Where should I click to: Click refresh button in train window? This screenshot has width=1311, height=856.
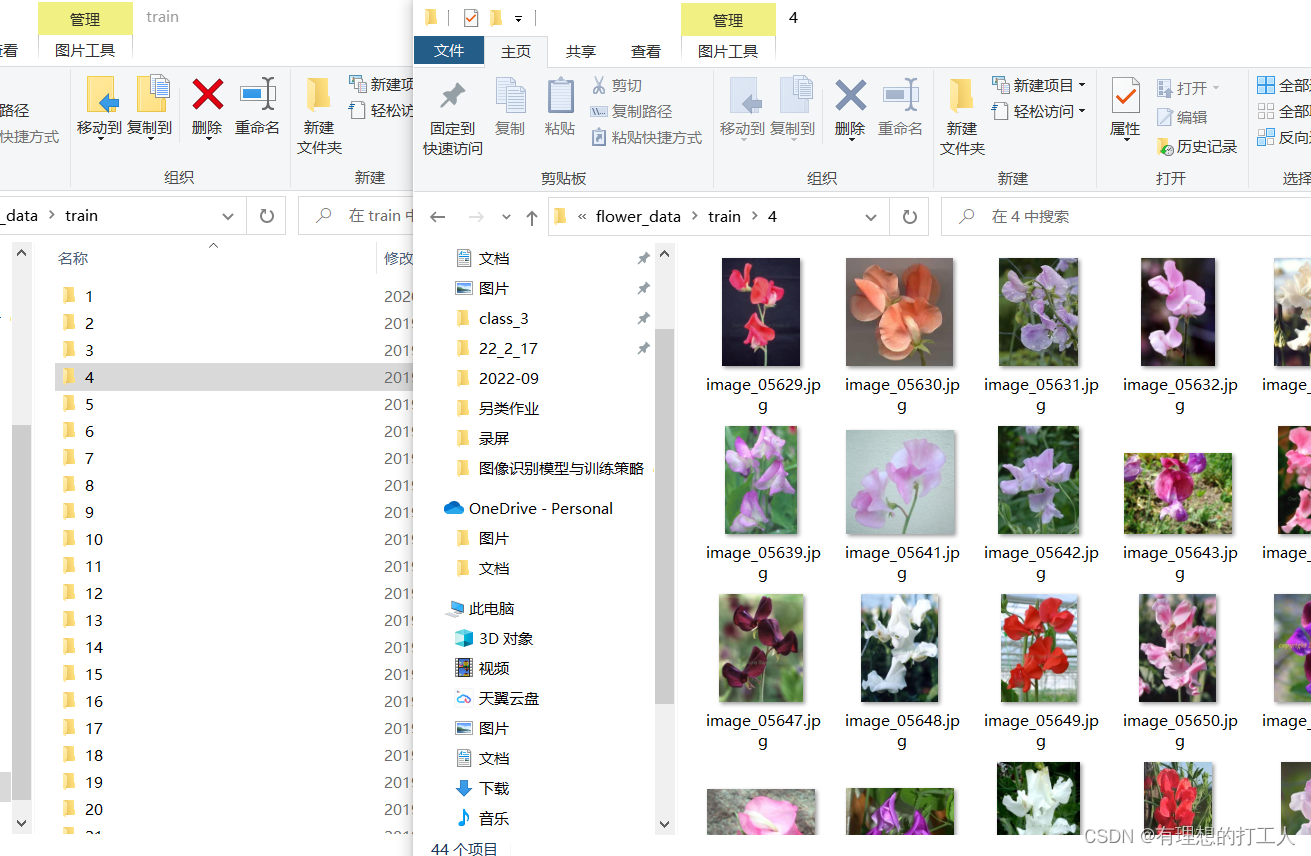(267, 216)
